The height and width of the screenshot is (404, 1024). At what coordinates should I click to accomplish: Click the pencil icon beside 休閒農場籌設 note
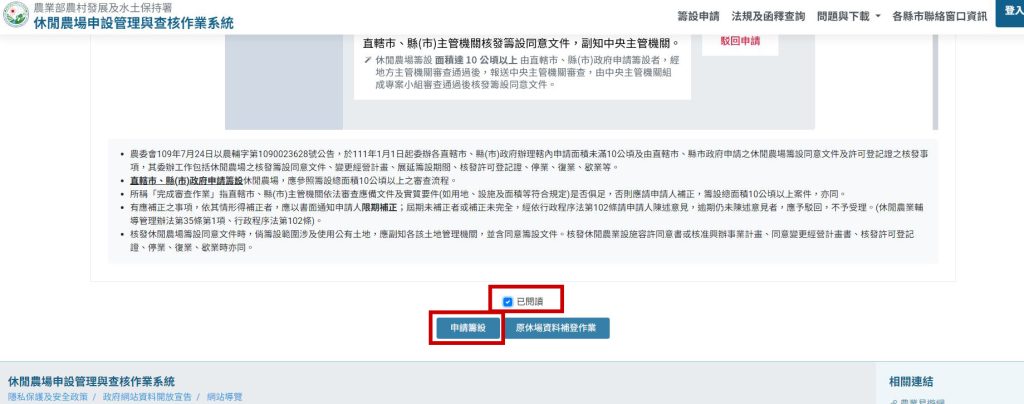(x=368, y=60)
